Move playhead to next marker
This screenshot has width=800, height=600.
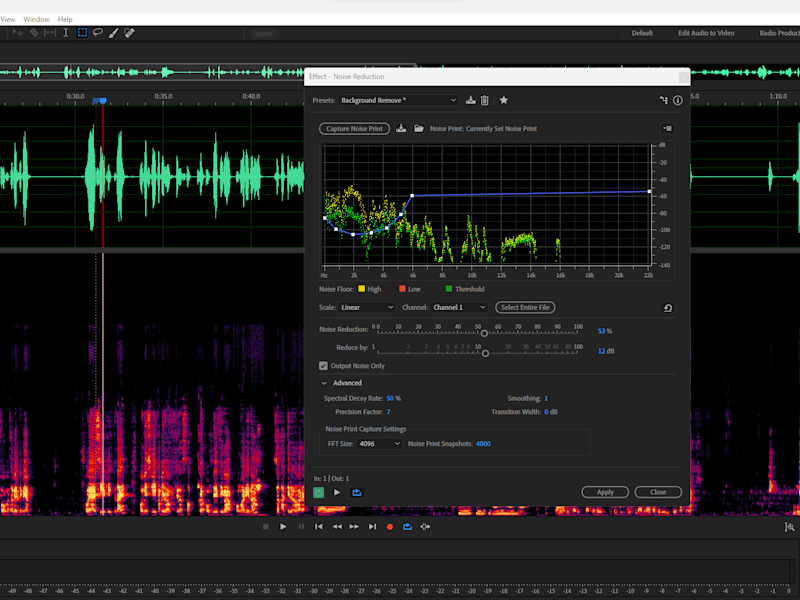pyautogui.click(x=372, y=527)
